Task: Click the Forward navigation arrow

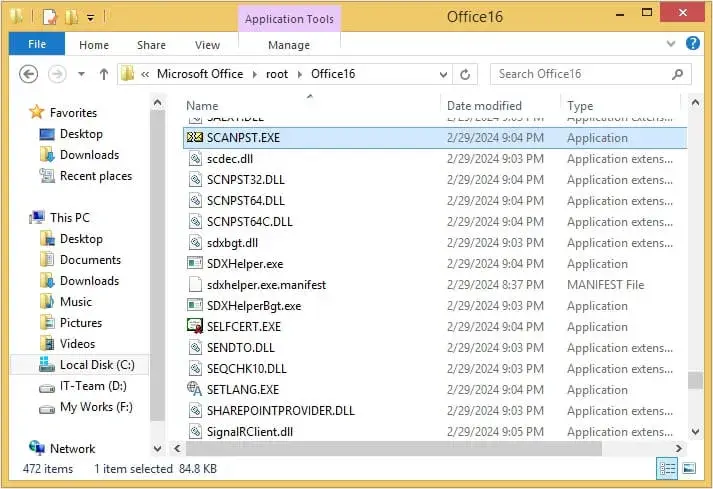Action: pyautogui.click(x=57, y=74)
